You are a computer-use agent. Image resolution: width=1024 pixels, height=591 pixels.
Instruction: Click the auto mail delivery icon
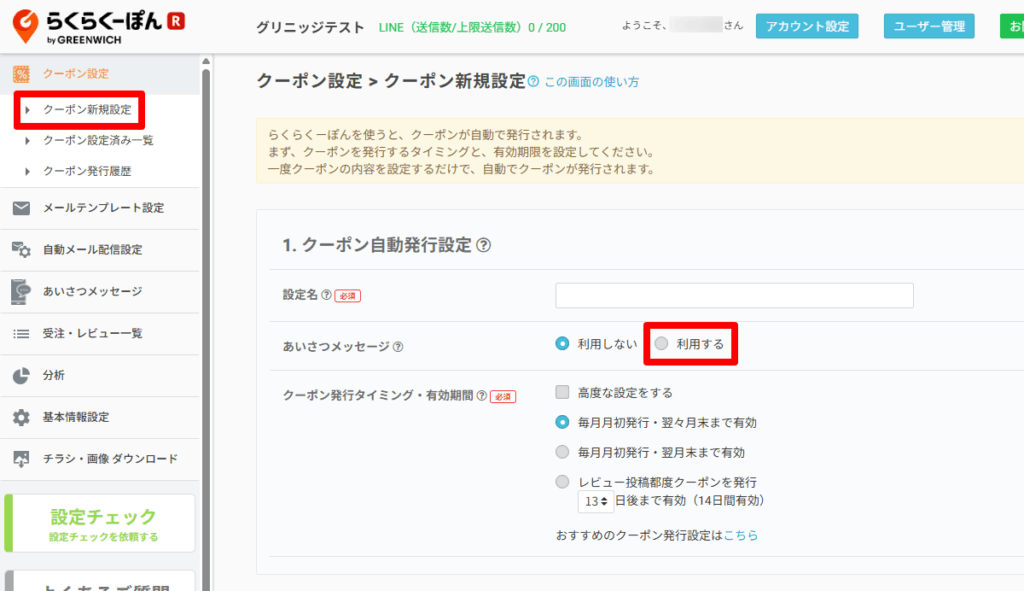21,250
